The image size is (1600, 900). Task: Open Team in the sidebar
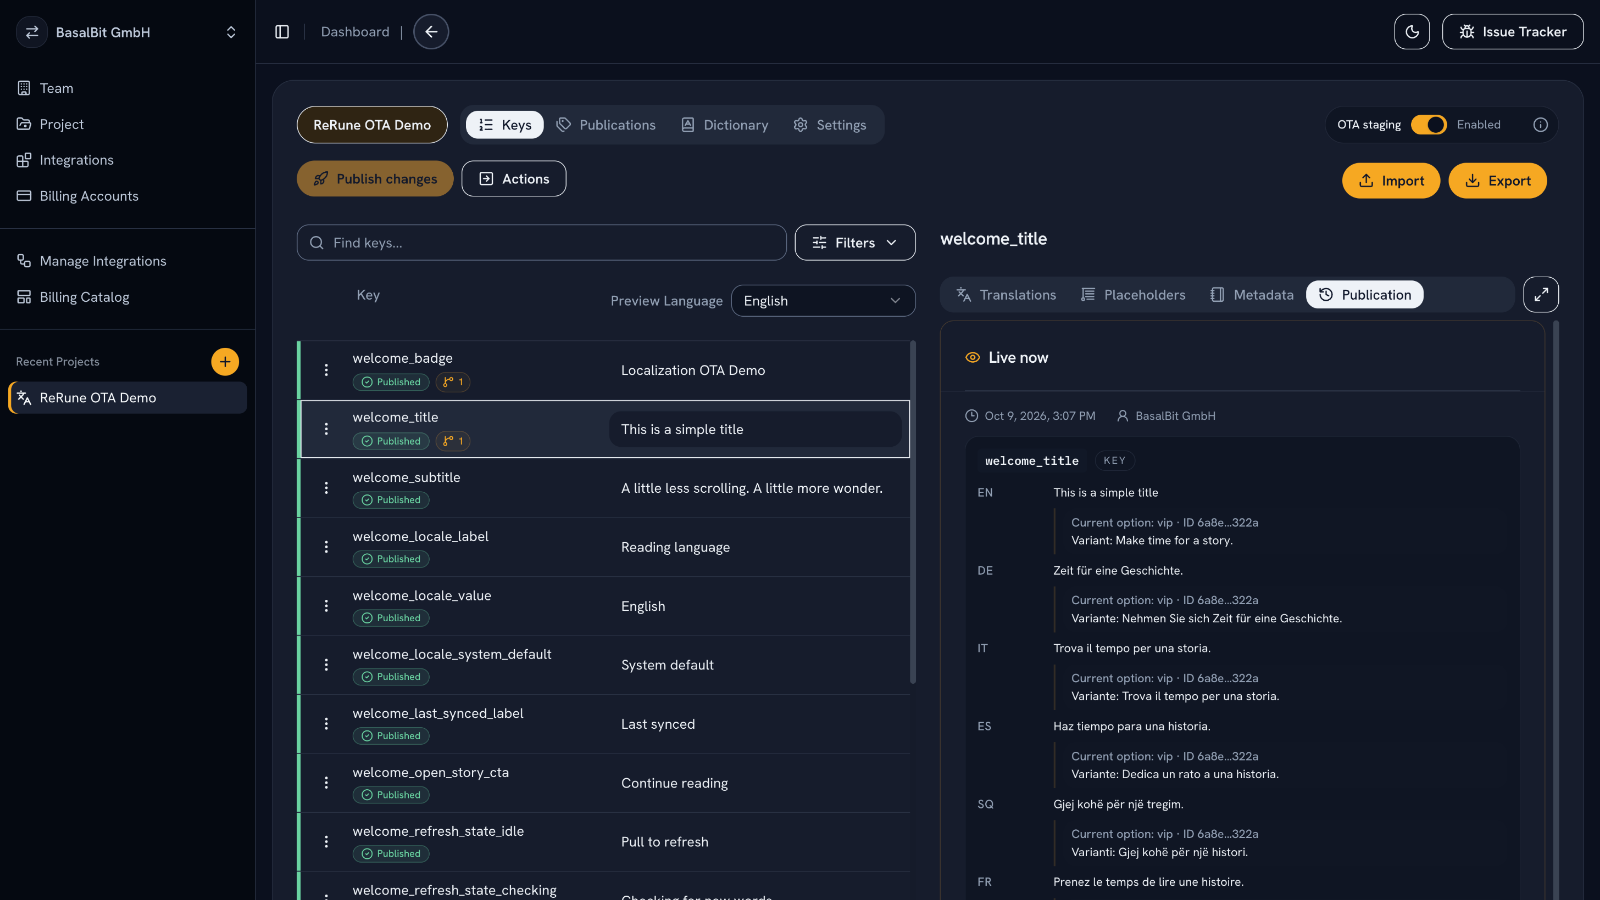coord(128,88)
